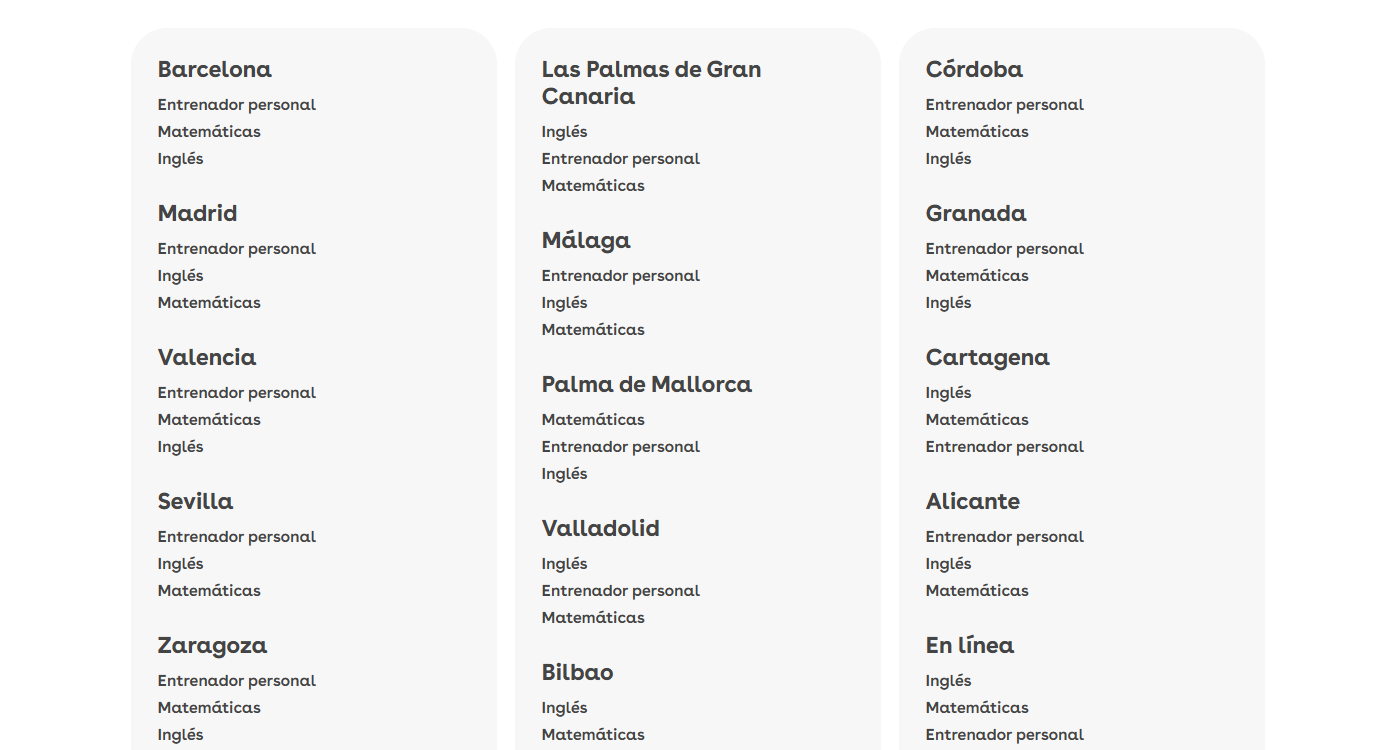Open Inglés listings for Alicante
The image size is (1381, 750).
948,563
